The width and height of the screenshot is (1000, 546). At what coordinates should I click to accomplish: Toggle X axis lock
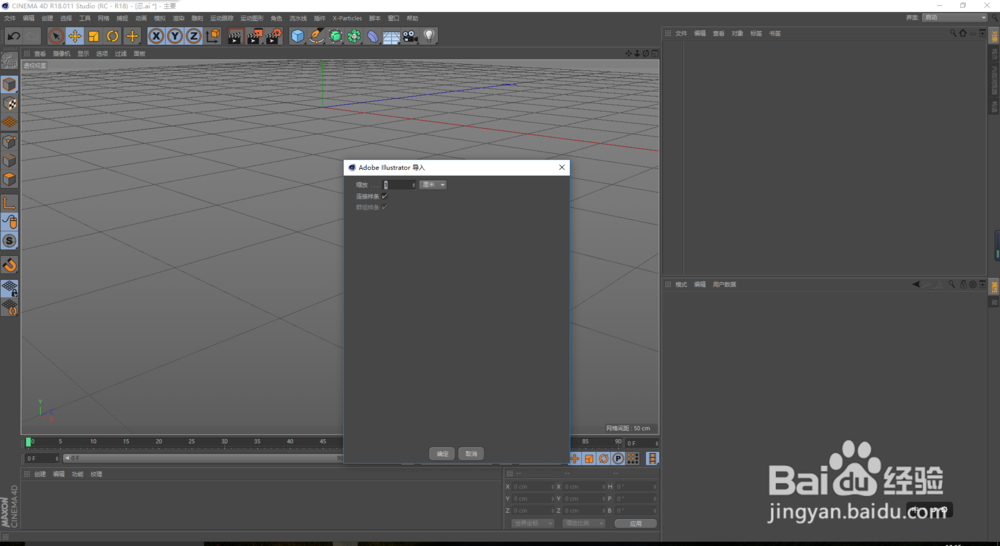156,36
